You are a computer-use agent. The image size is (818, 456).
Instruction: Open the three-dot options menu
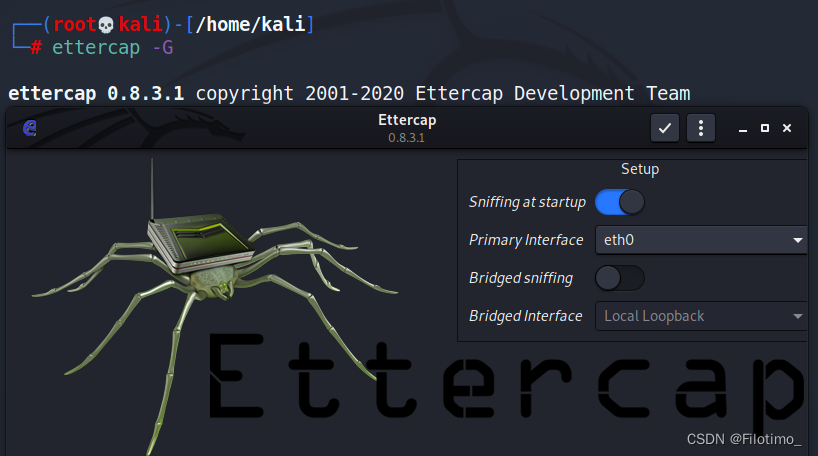tap(701, 128)
